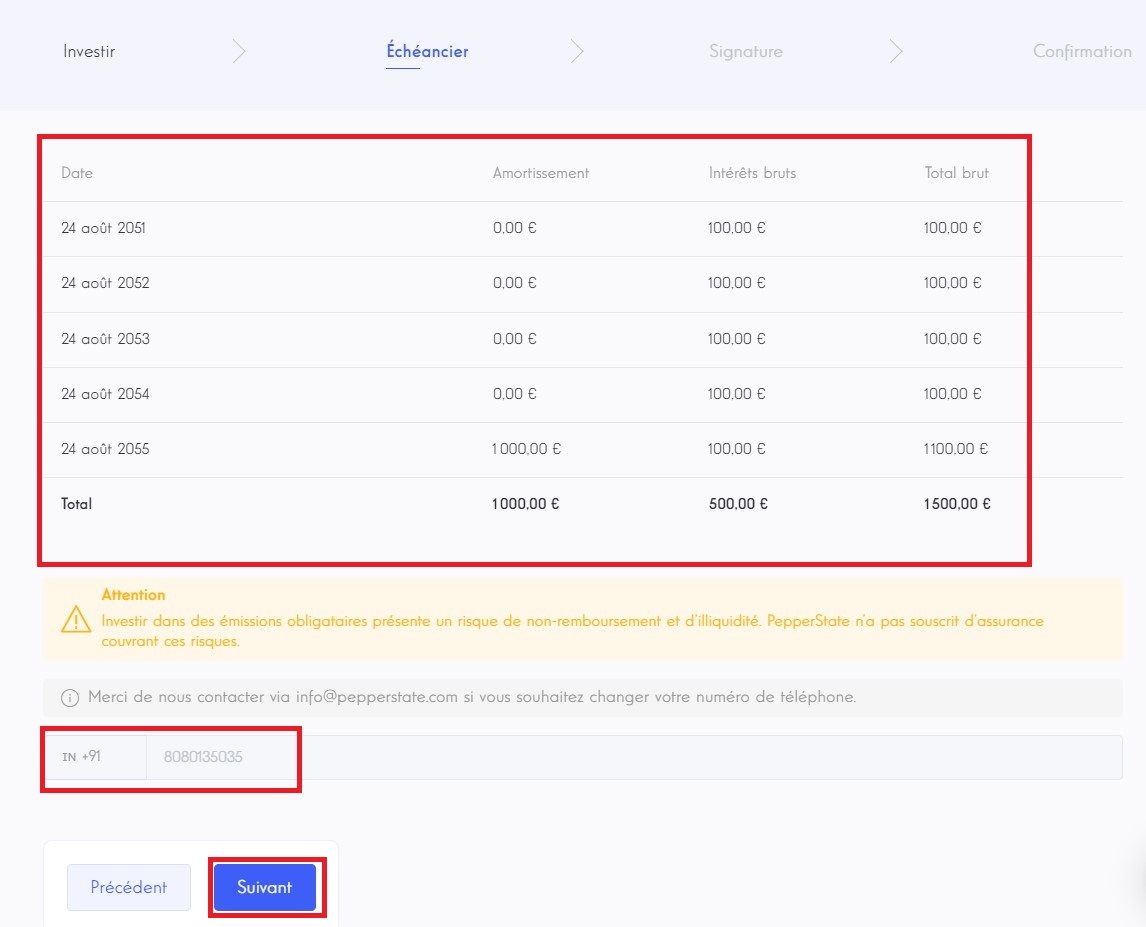
Task: Click the chevron after Investir
Action: pyautogui.click(x=239, y=51)
